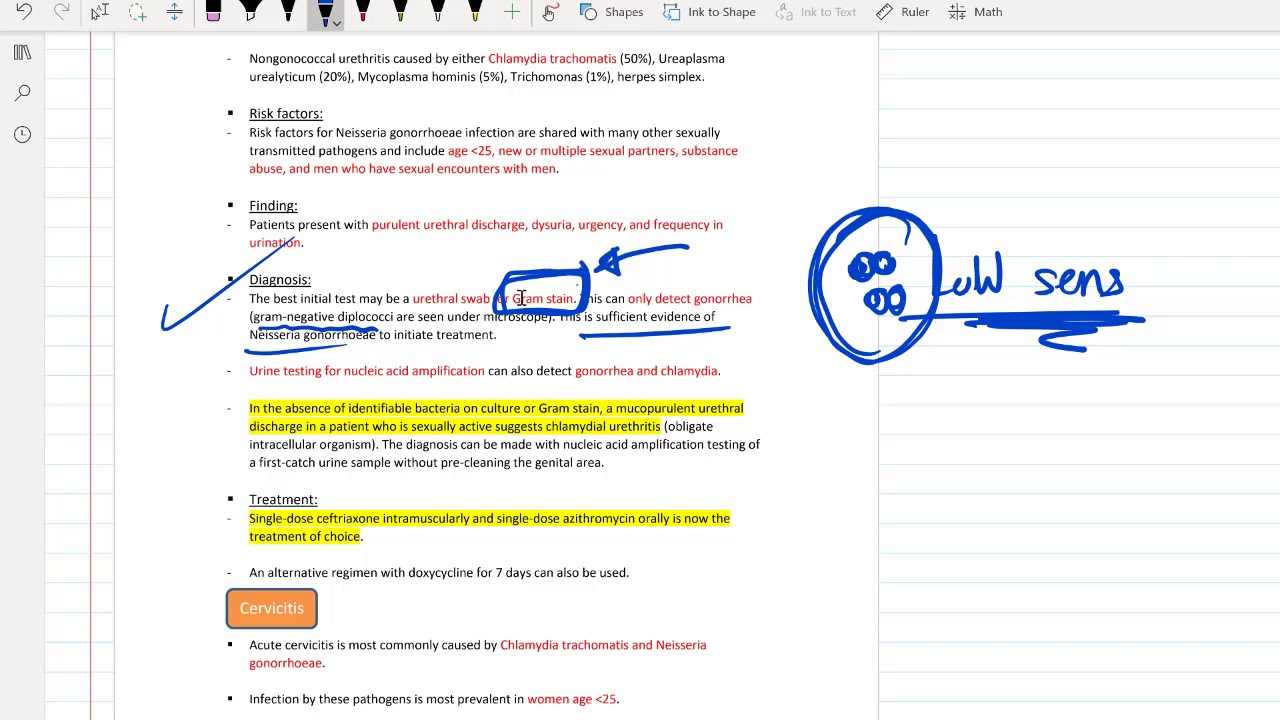Viewport: 1280px width, 720px height.
Task: Open Search from the left sidebar
Action: [x=22, y=93]
